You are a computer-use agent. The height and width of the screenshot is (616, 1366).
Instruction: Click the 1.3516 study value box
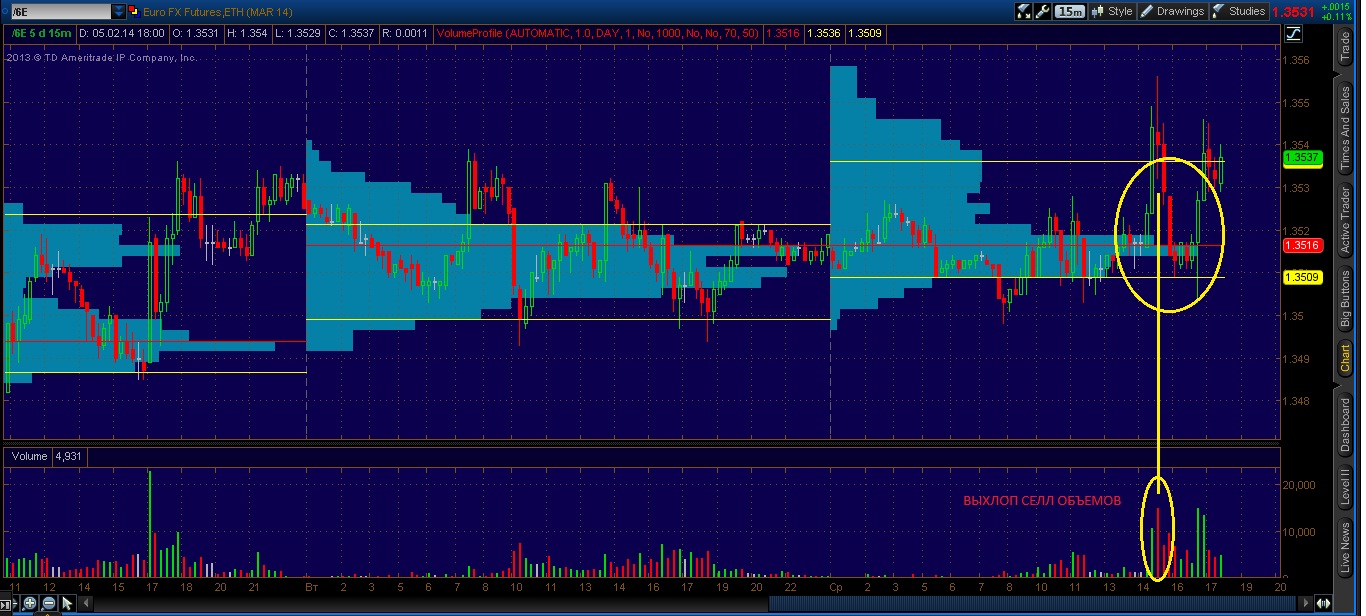(x=783, y=33)
